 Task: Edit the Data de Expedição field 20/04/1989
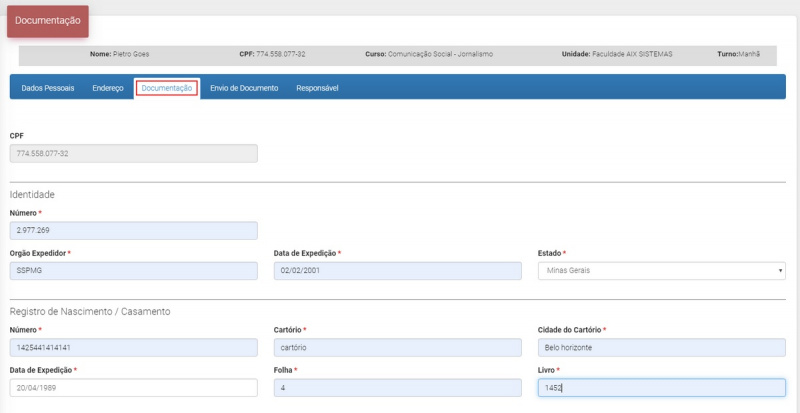[133, 388]
